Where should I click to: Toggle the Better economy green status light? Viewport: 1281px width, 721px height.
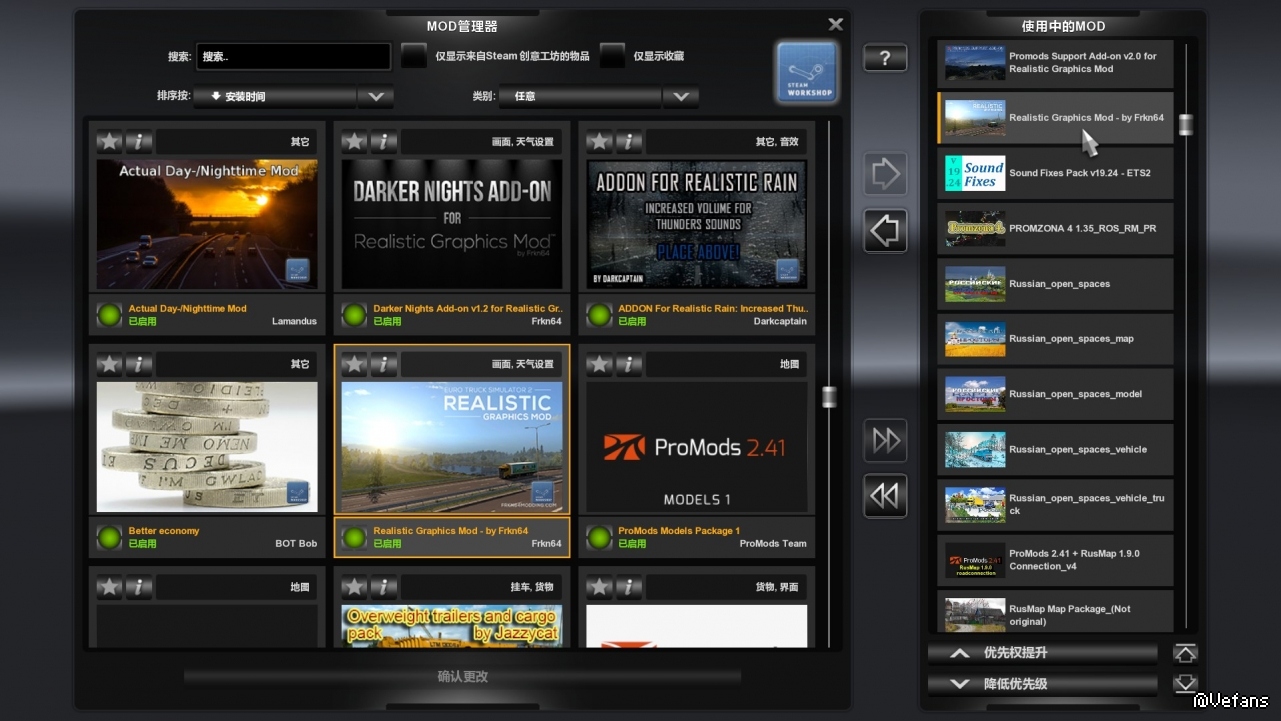[x=109, y=538]
